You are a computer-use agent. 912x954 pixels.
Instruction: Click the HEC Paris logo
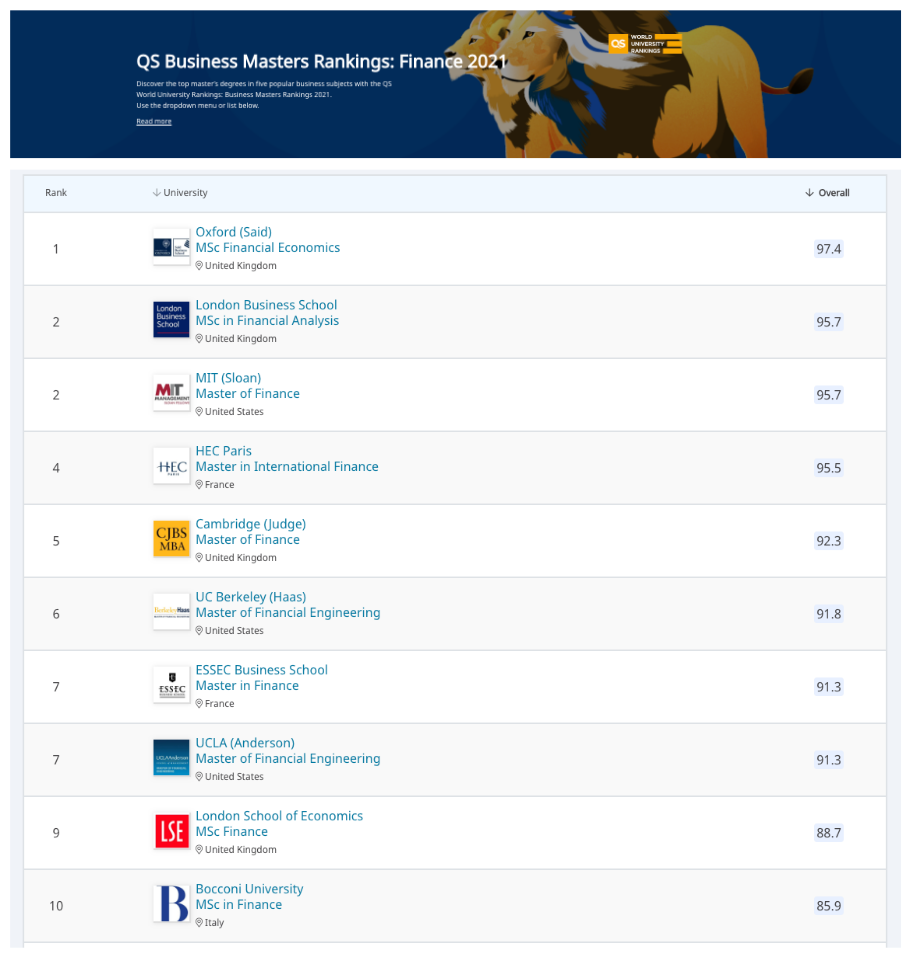(172, 466)
